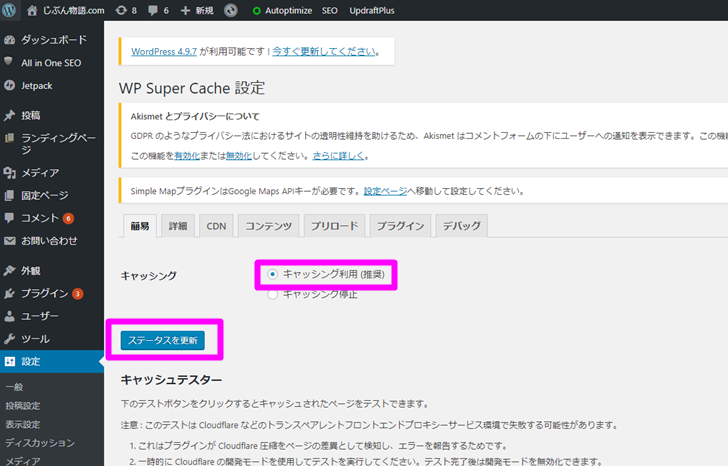This screenshot has width=728, height=466.
Task: Open the コンテンツ tab
Action: click(269, 226)
